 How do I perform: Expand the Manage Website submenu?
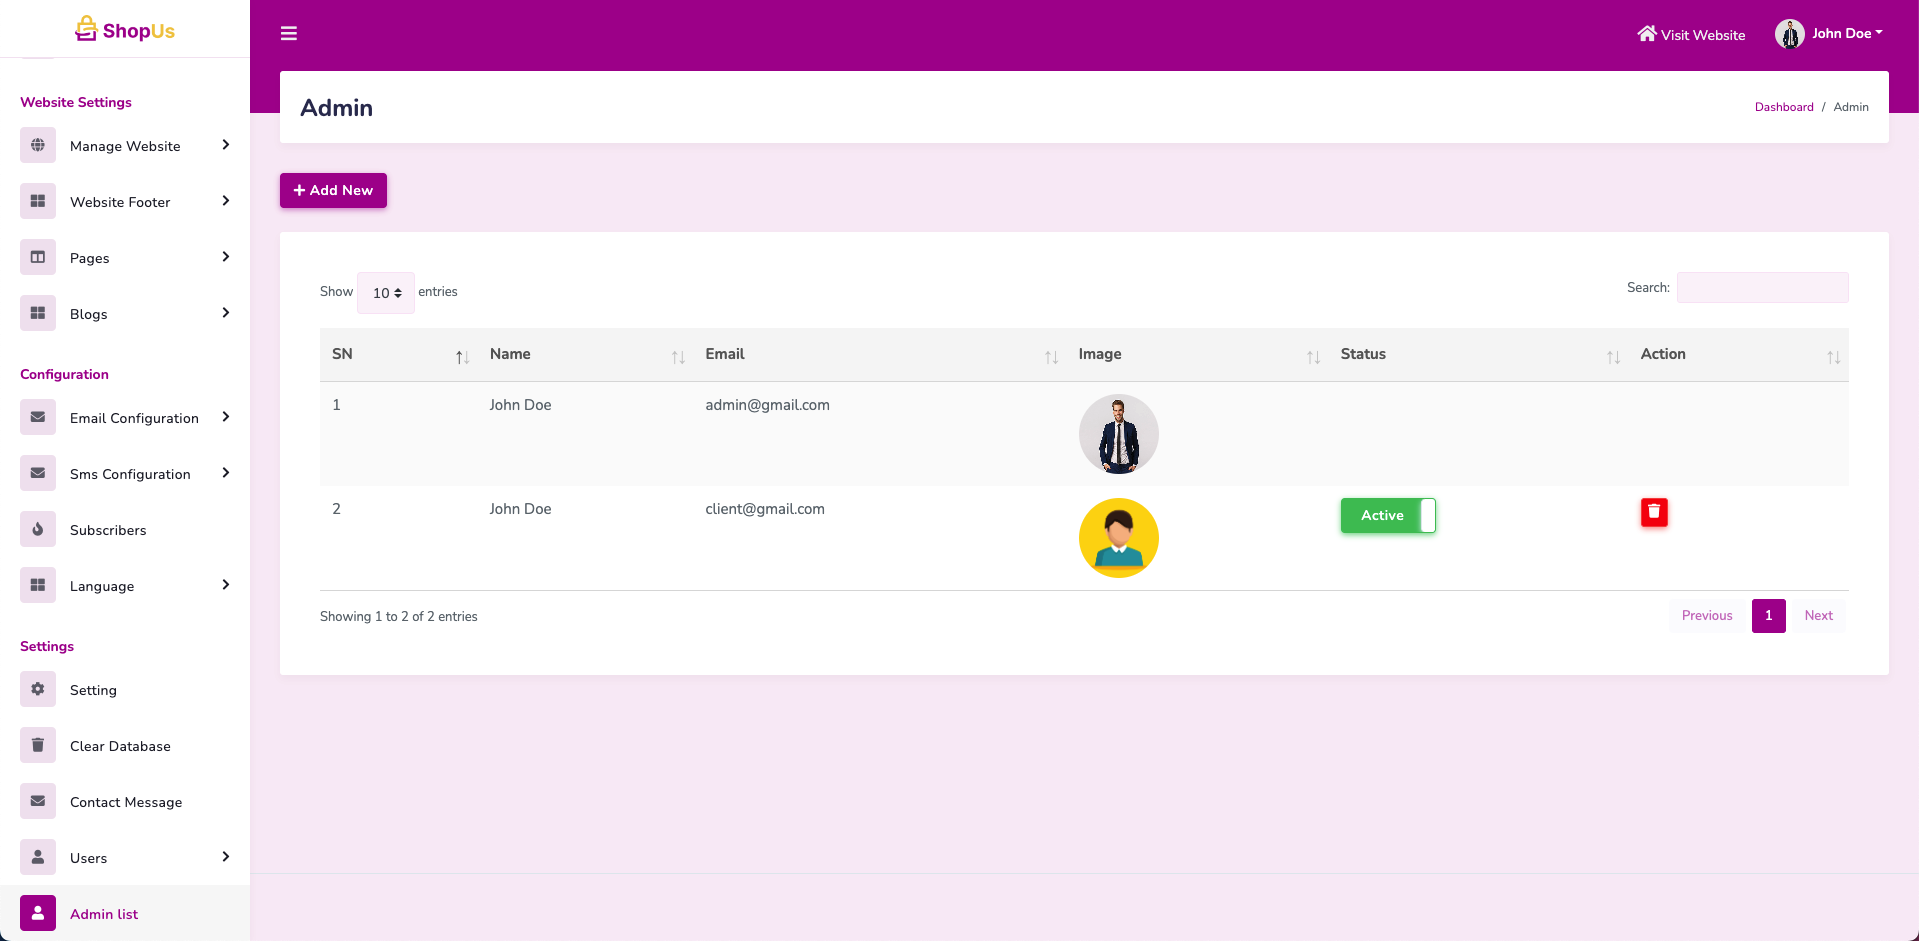coord(126,146)
